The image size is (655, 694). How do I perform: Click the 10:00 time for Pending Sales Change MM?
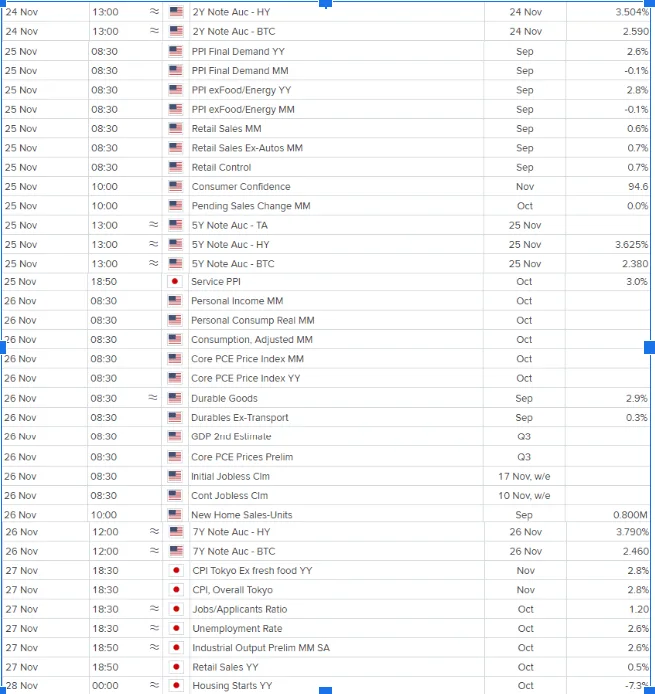point(104,206)
